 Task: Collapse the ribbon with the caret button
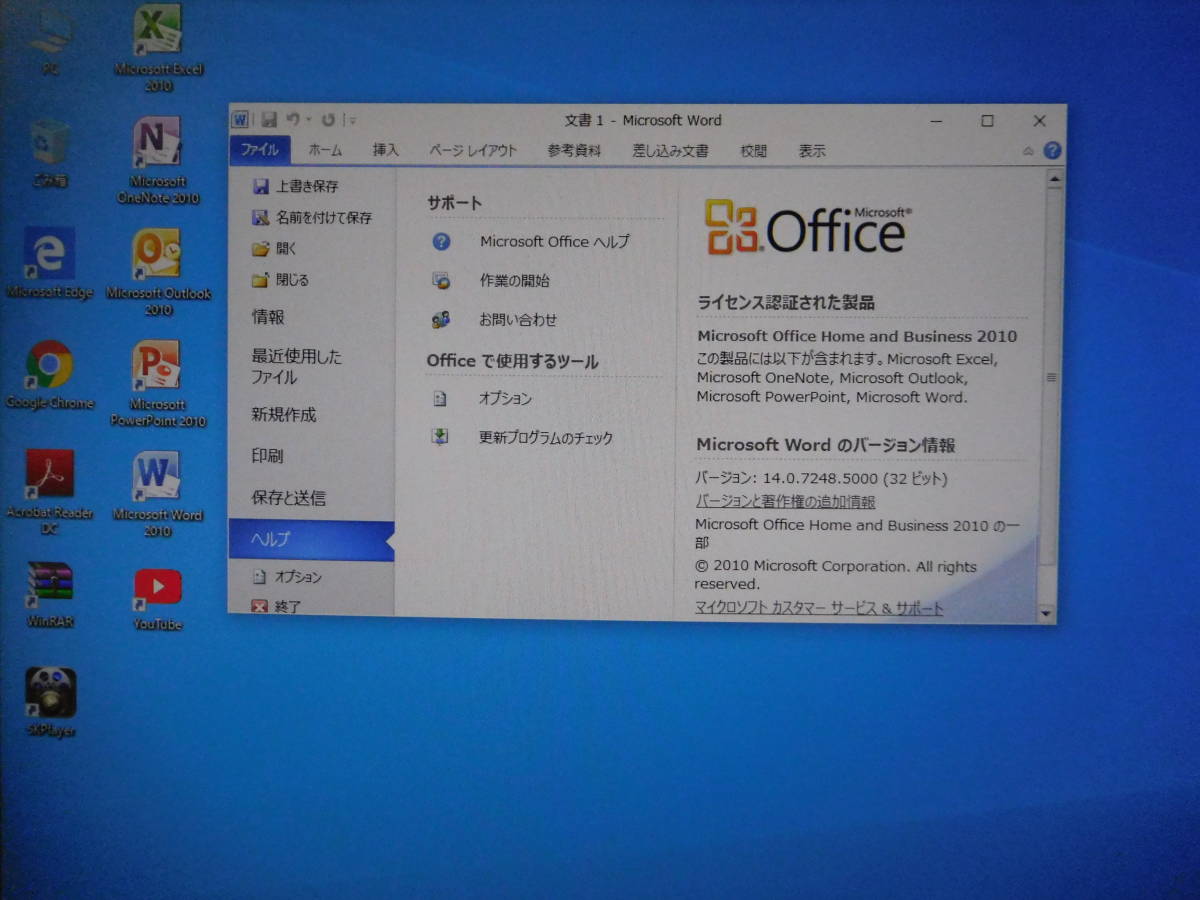(1028, 151)
